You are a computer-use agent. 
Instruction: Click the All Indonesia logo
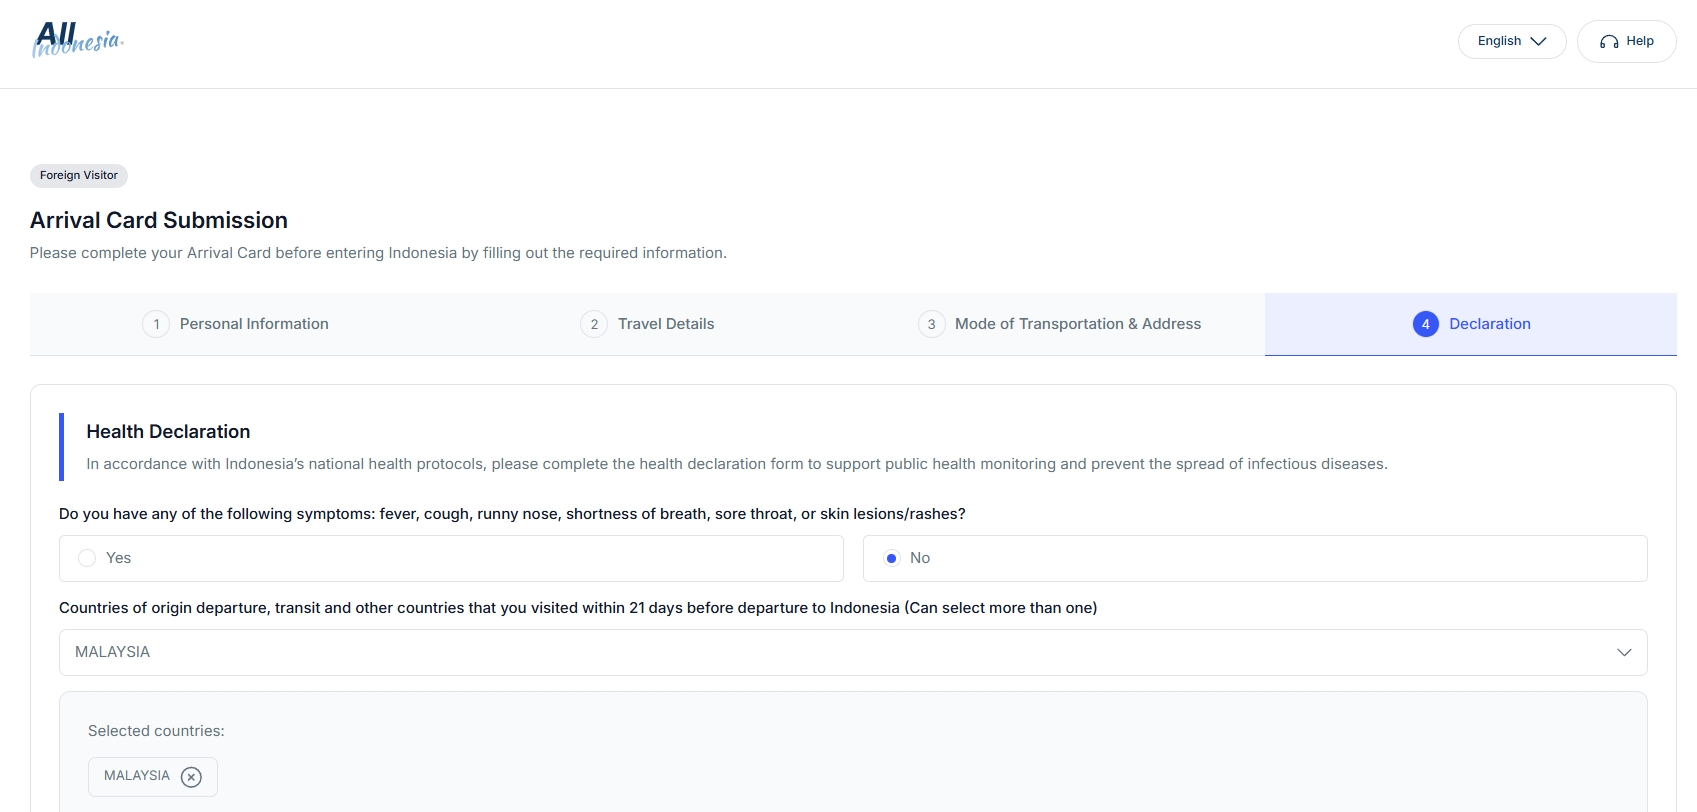78,40
